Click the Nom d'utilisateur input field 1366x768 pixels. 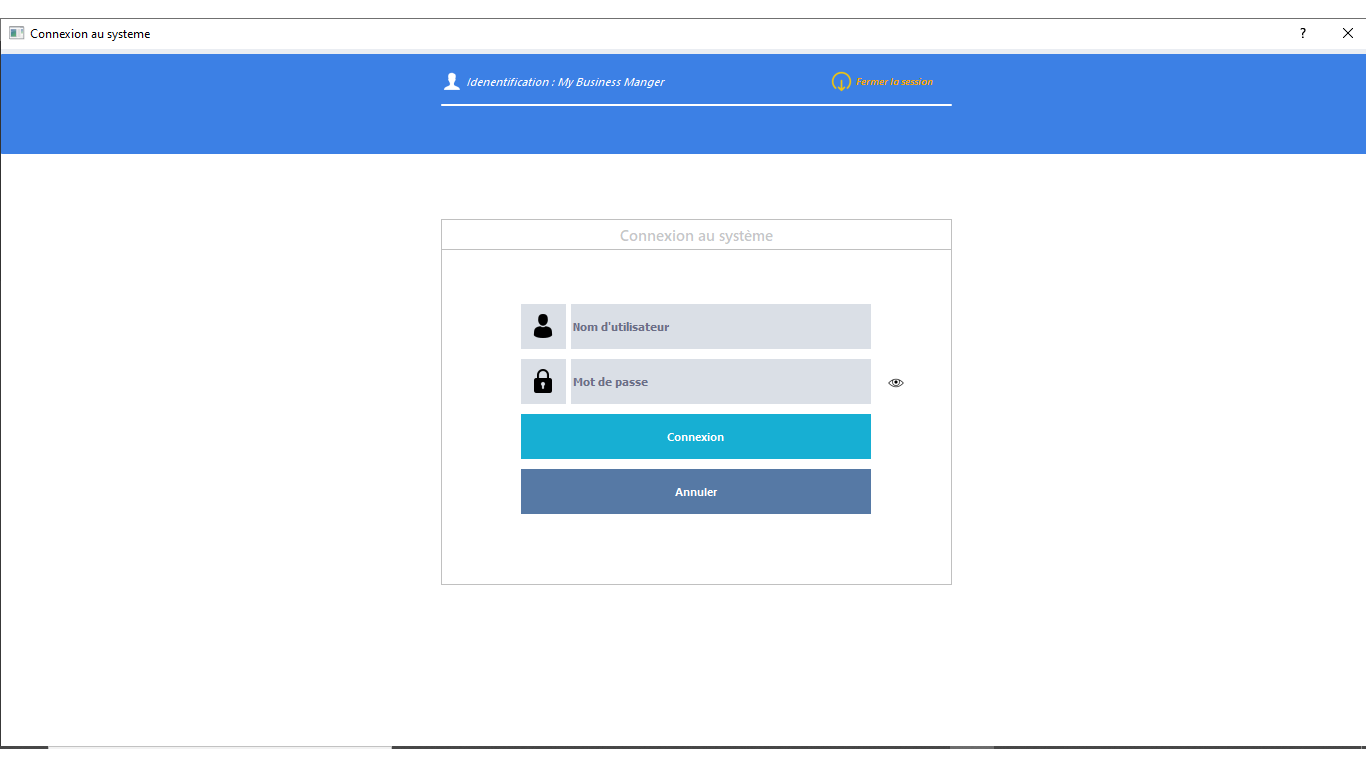click(720, 326)
